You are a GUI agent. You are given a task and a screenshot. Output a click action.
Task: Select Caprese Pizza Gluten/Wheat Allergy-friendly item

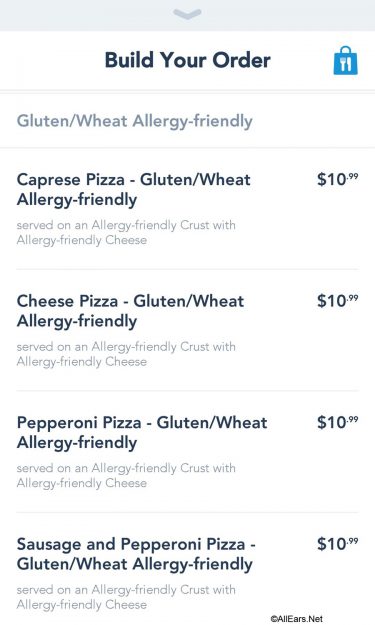(187, 209)
